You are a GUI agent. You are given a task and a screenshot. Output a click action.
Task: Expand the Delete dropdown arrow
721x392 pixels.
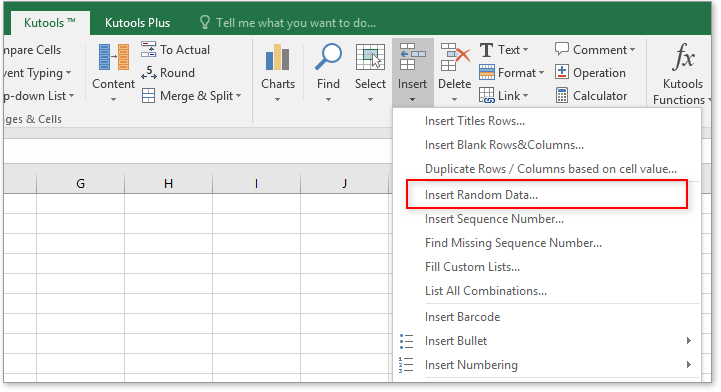click(454, 99)
